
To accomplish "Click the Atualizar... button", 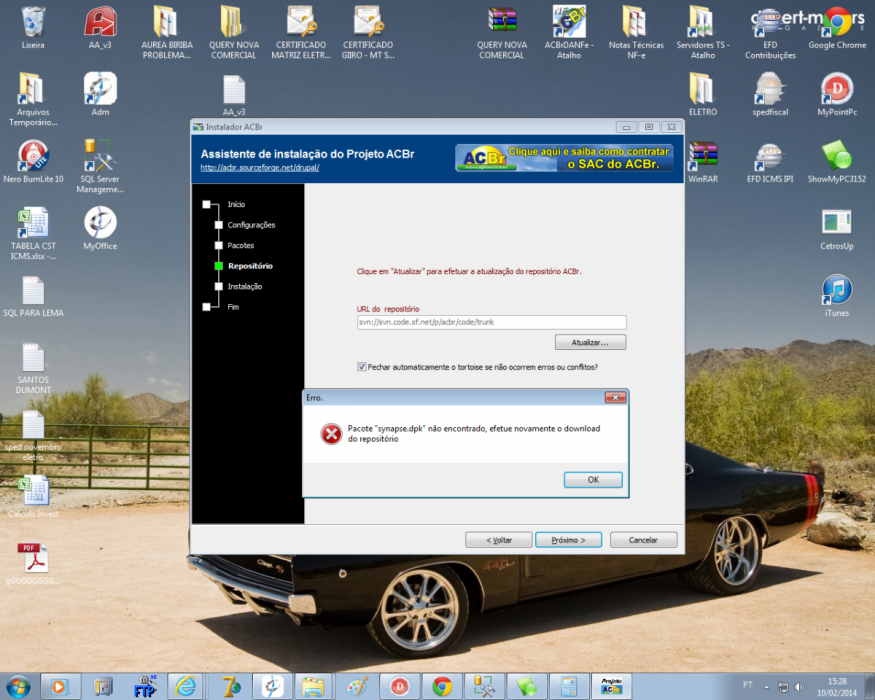I will click(590, 342).
